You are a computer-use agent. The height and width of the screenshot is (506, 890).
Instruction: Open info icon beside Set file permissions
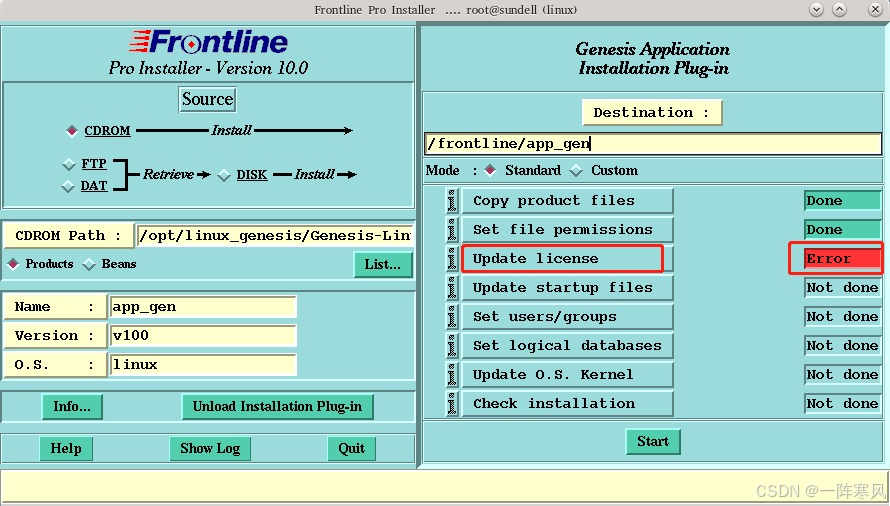coord(452,229)
